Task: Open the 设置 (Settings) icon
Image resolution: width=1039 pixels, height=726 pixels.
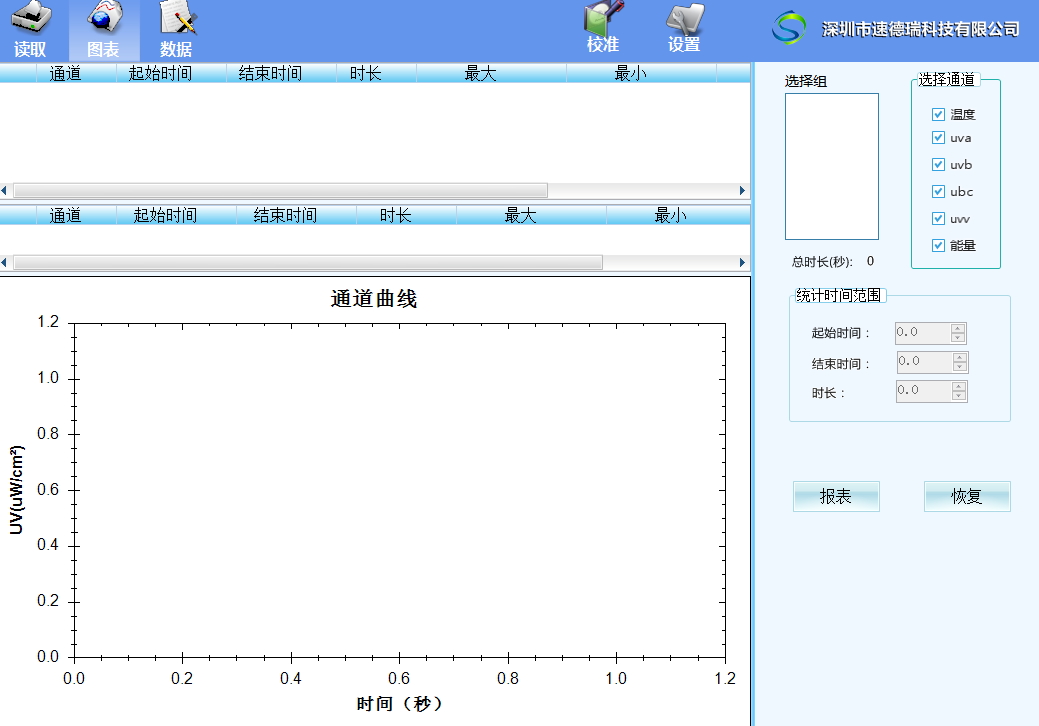Action: click(684, 20)
